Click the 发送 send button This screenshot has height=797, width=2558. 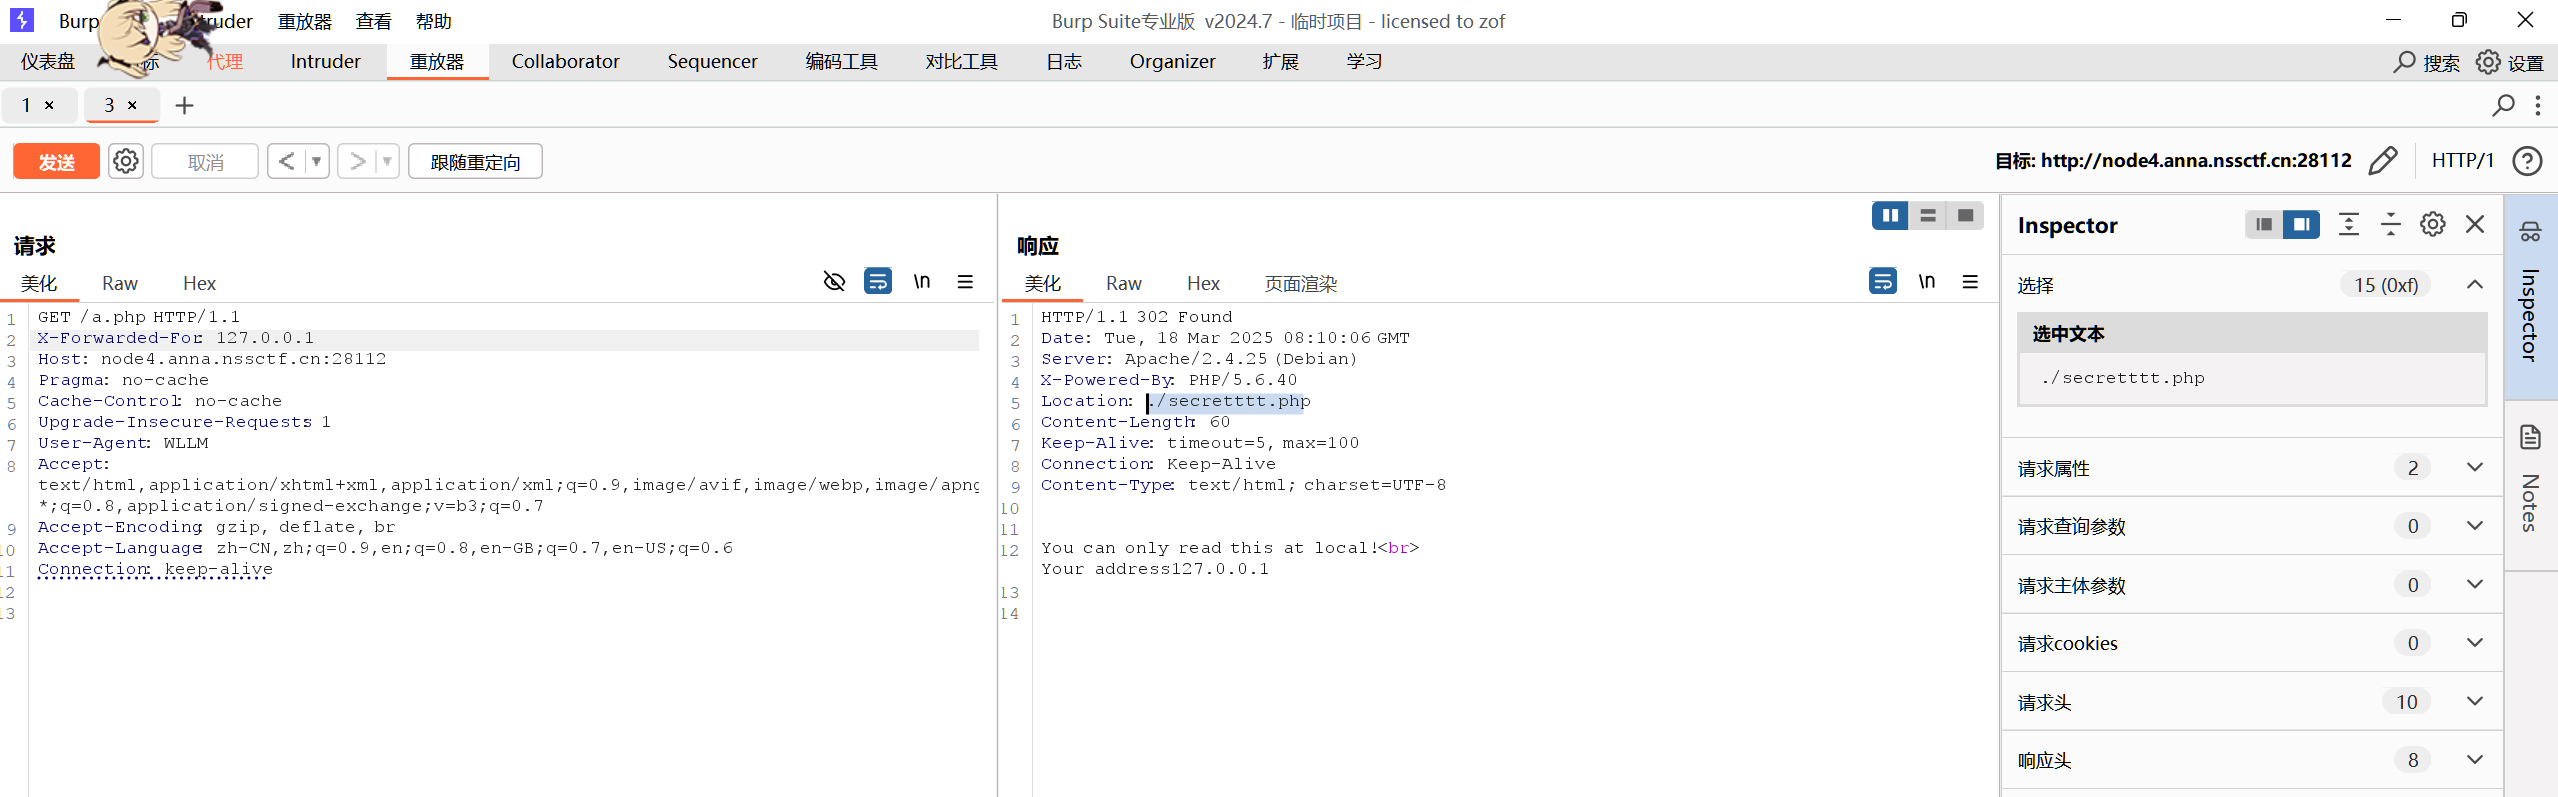[x=56, y=162]
